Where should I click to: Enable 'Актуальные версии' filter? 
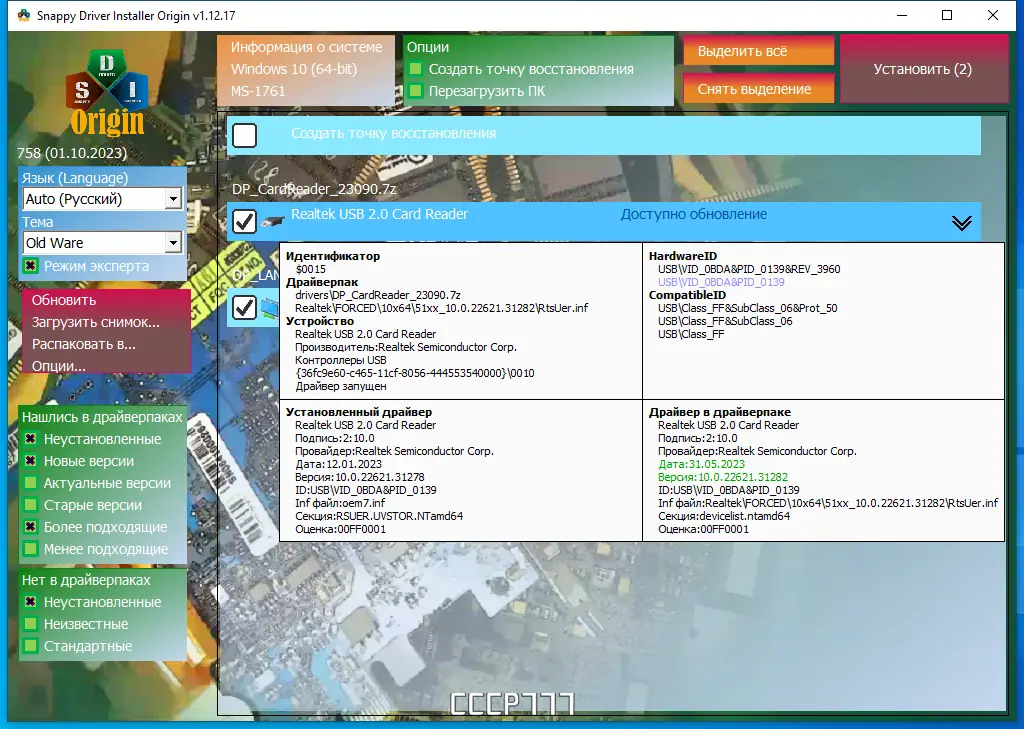click(x=30, y=483)
